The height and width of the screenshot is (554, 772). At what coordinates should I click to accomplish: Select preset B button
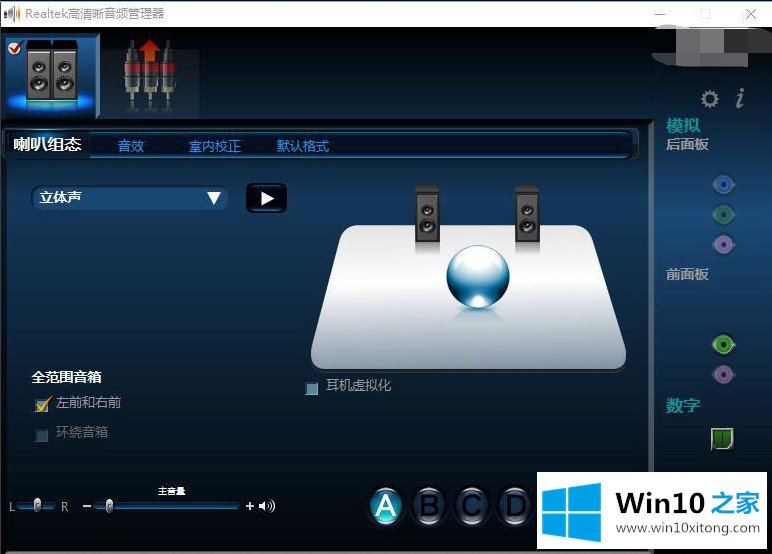[429, 506]
